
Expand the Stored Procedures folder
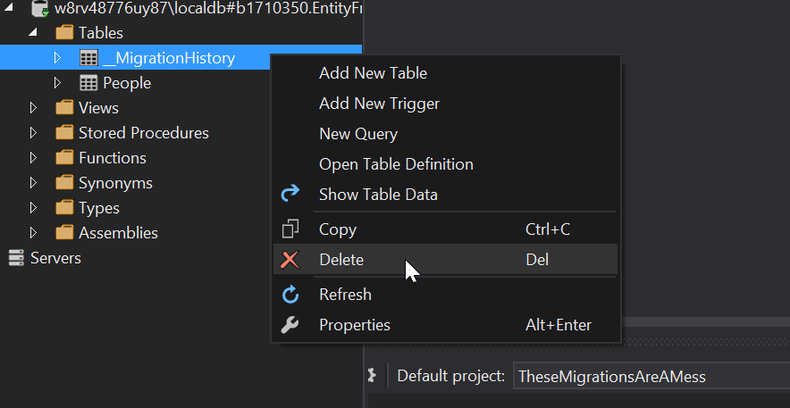click(x=33, y=133)
